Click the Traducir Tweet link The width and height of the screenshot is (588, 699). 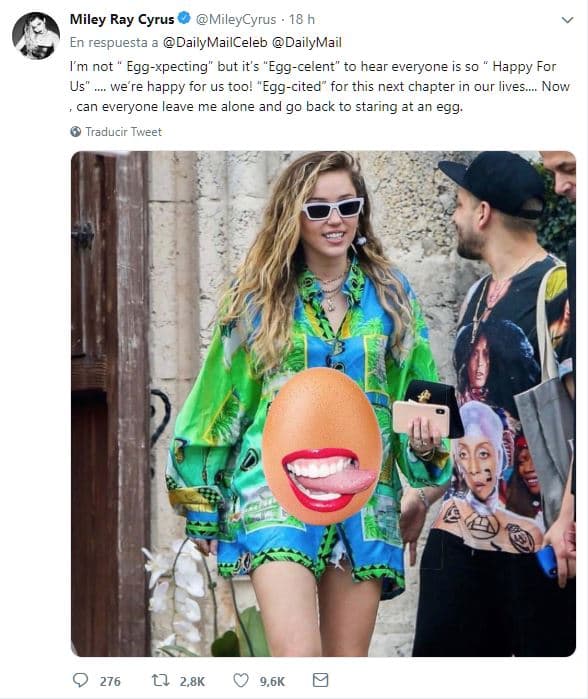123,132
